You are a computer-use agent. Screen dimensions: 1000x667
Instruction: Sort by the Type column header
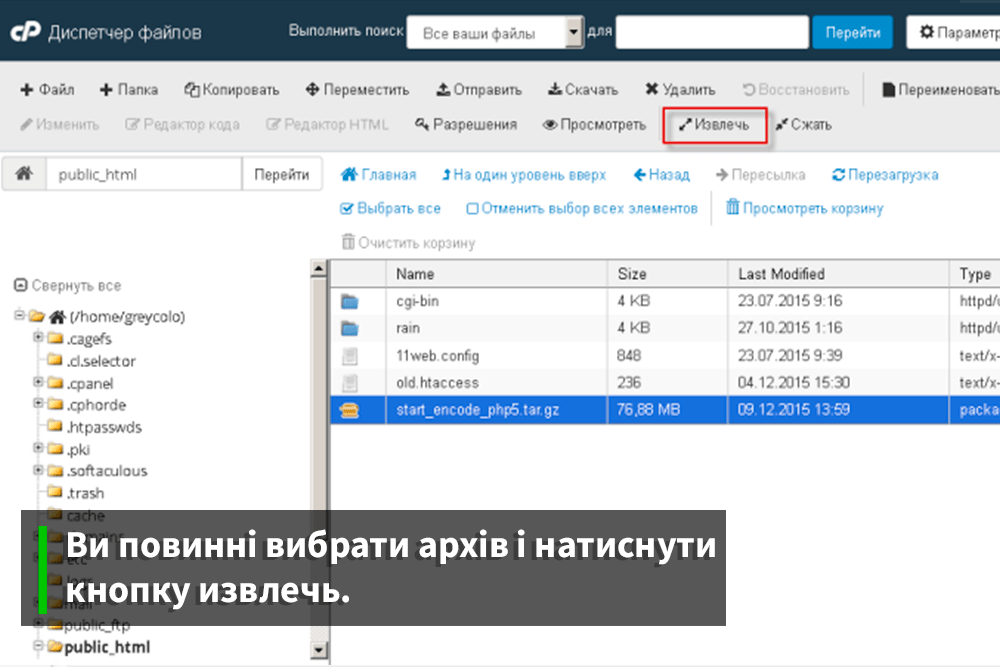pyautogui.click(x=974, y=274)
